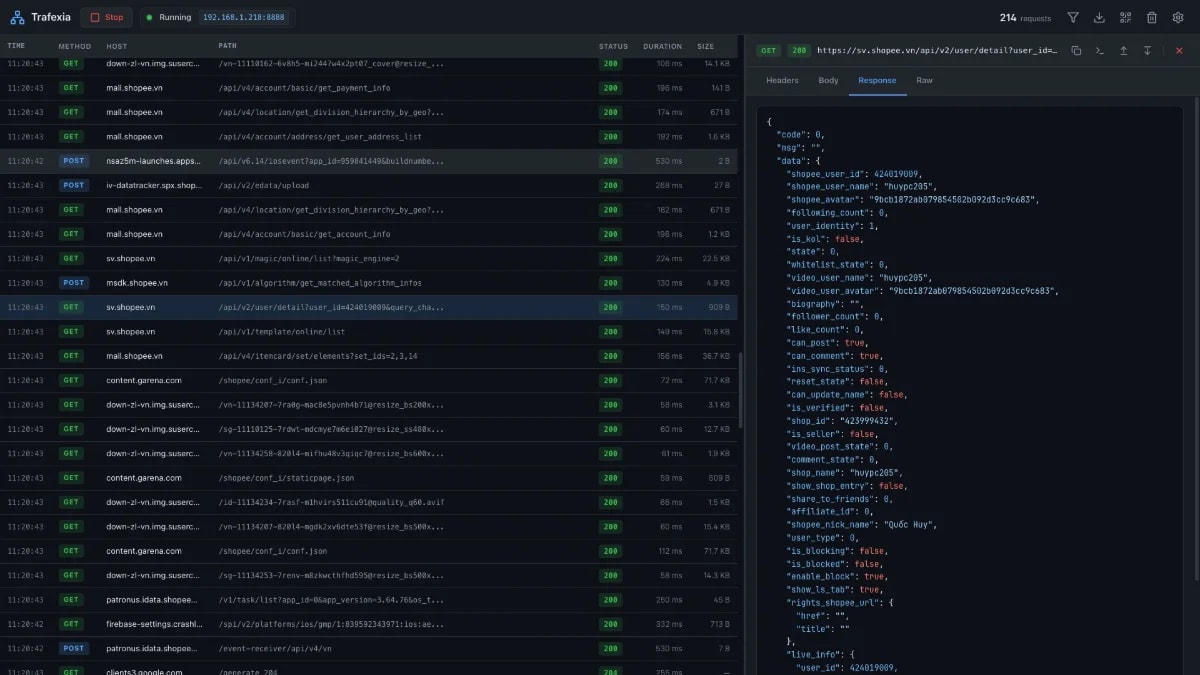Click the 214 requests counter

coord(1023,17)
